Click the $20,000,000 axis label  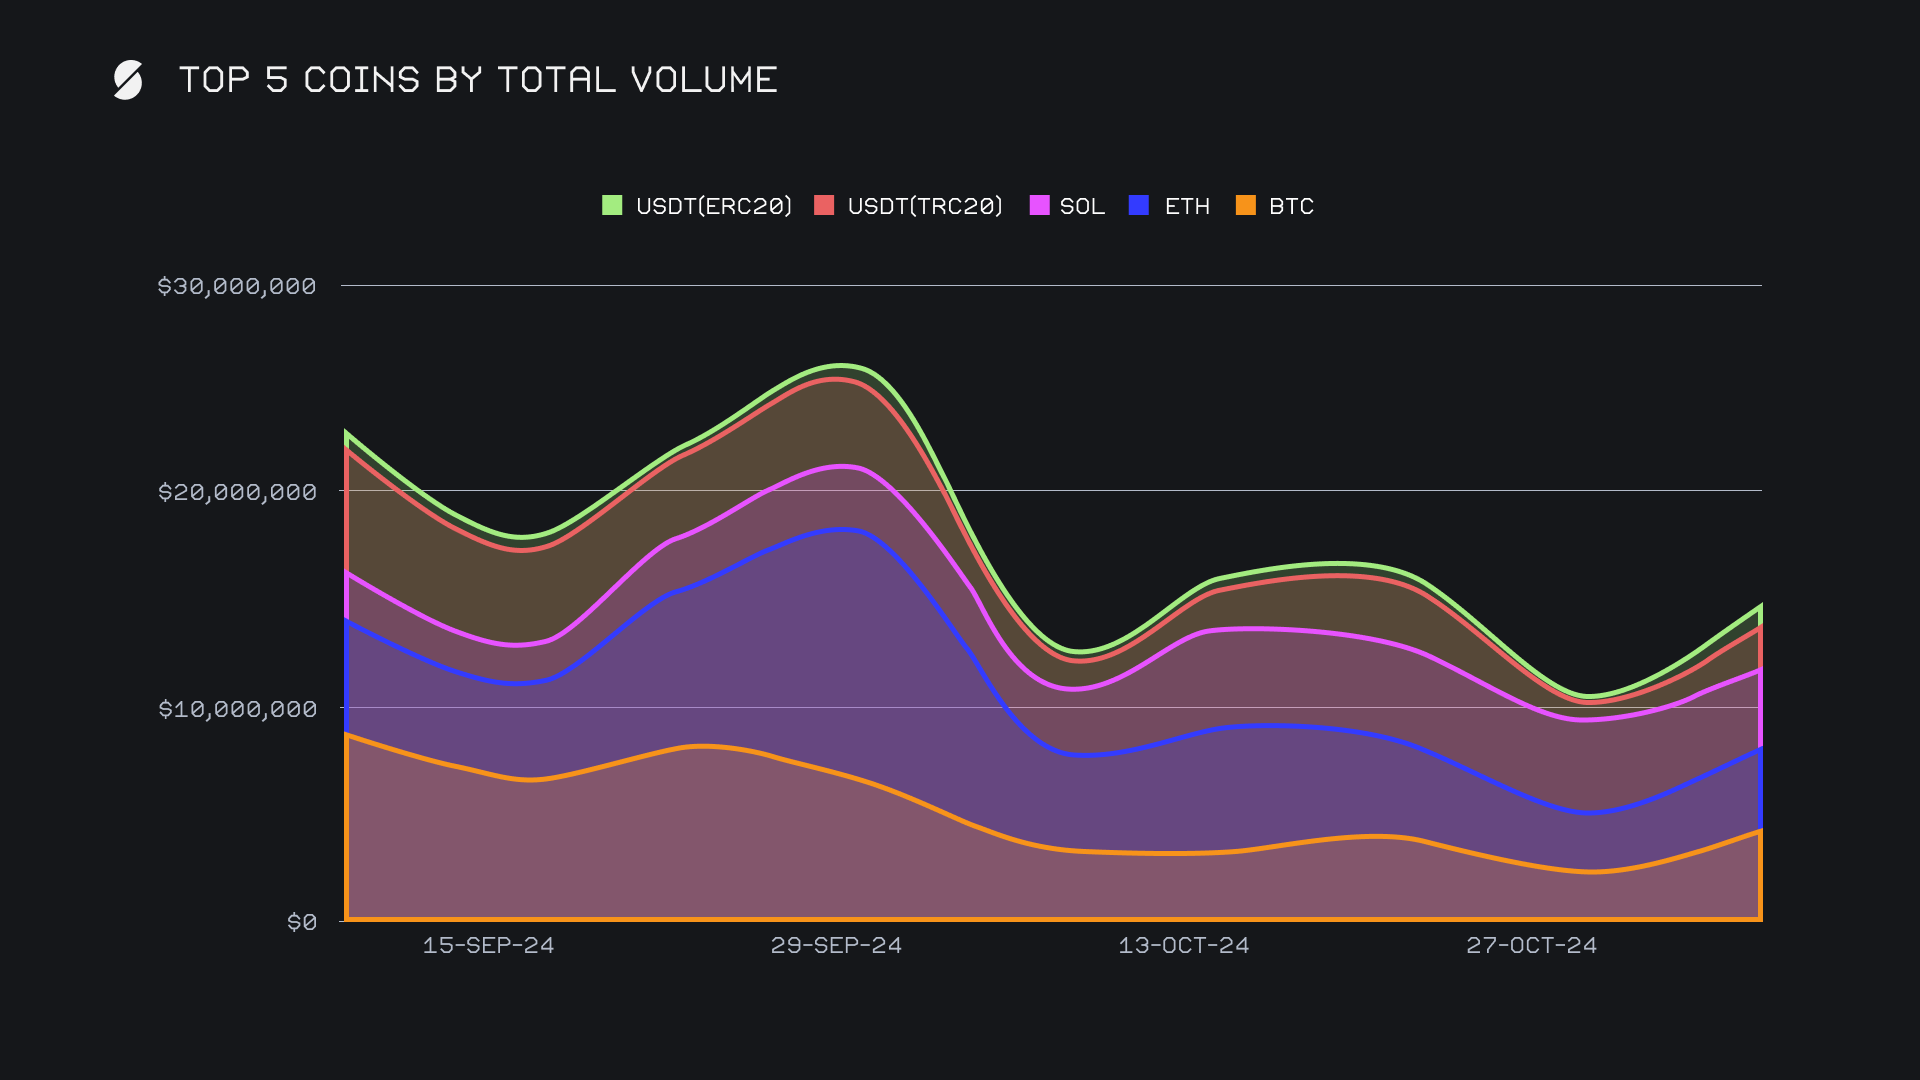(x=237, y=492)
